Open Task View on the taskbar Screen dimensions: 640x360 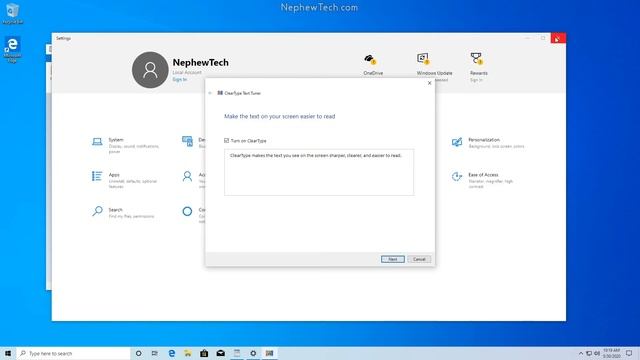click(155, 353)
